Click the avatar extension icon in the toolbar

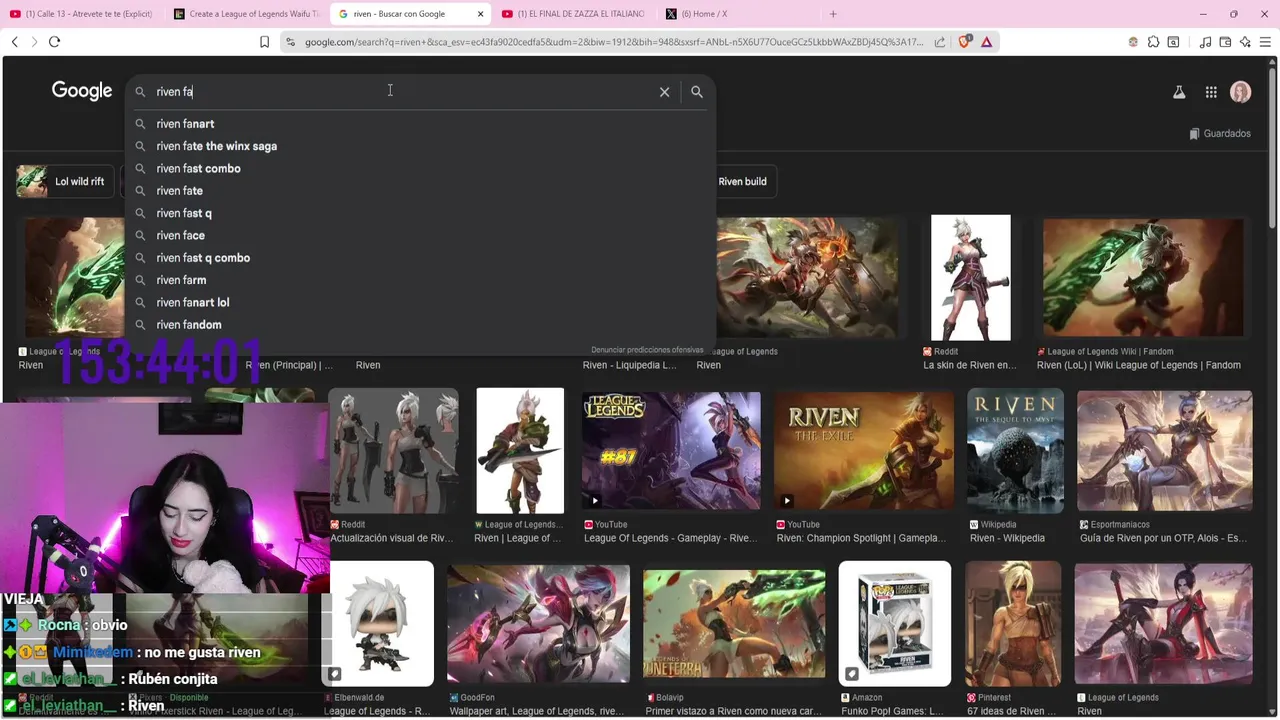point(1133,42)
